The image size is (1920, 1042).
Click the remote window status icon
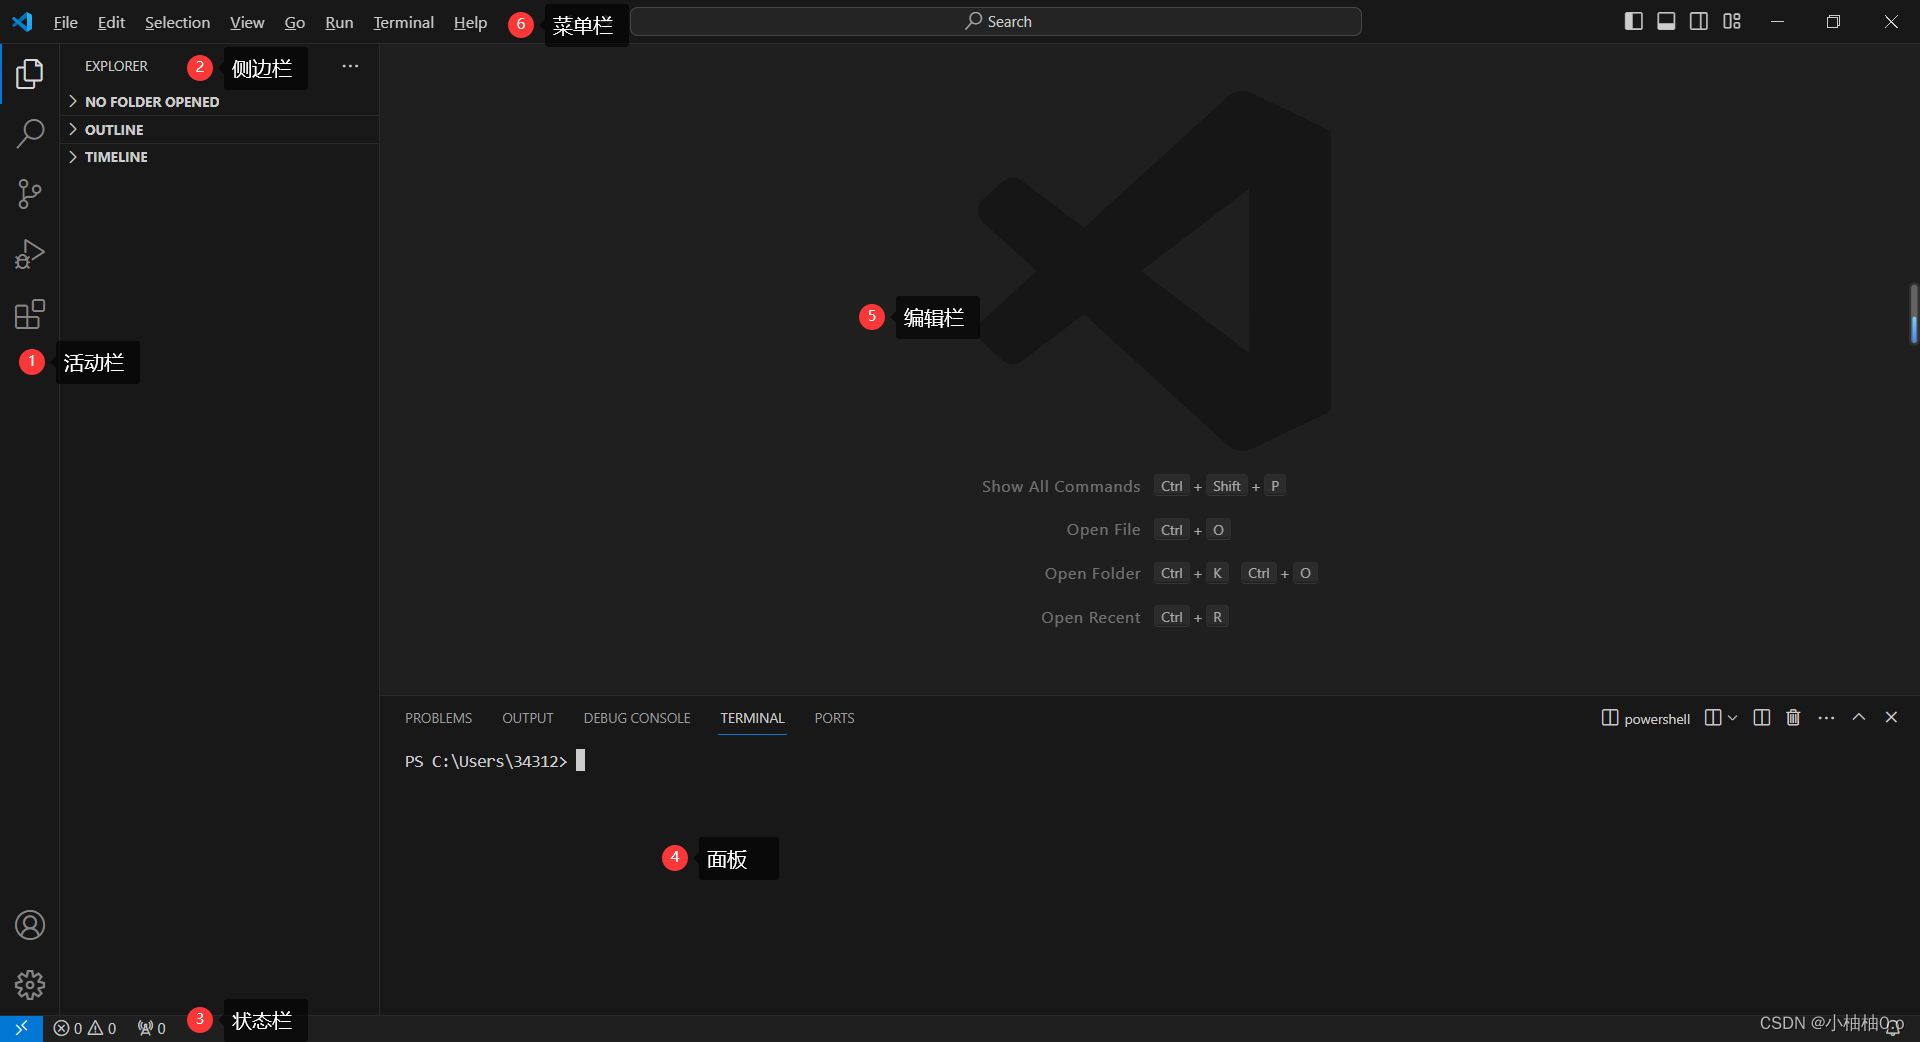pos(21,1028)
